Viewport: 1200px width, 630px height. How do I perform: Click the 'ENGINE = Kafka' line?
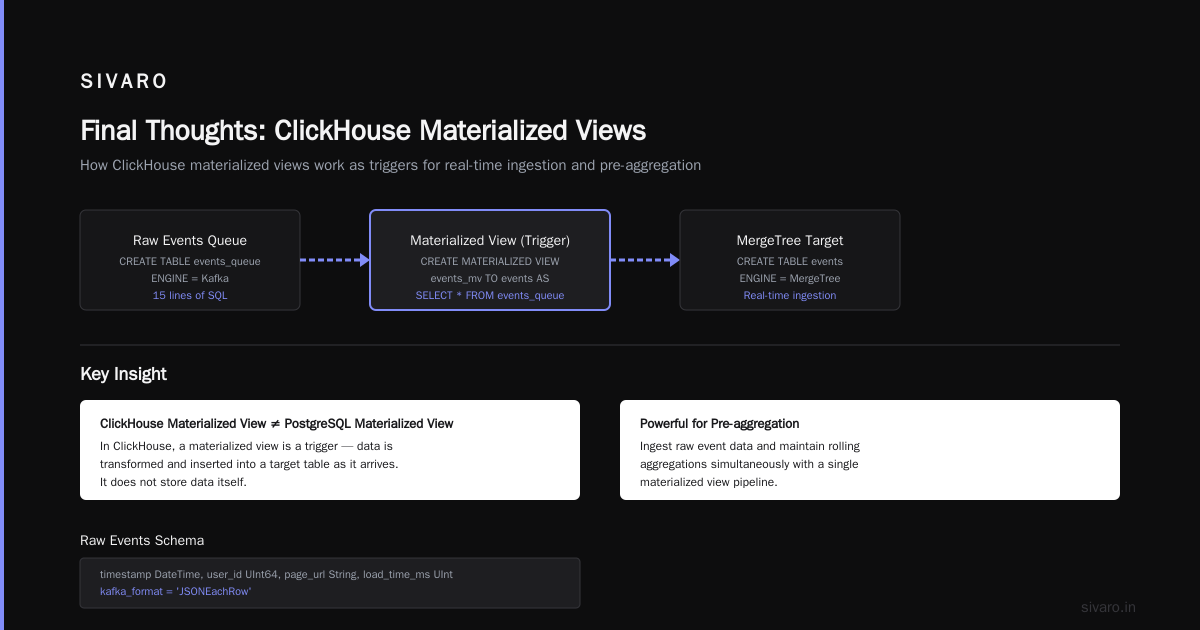[190, 278]
